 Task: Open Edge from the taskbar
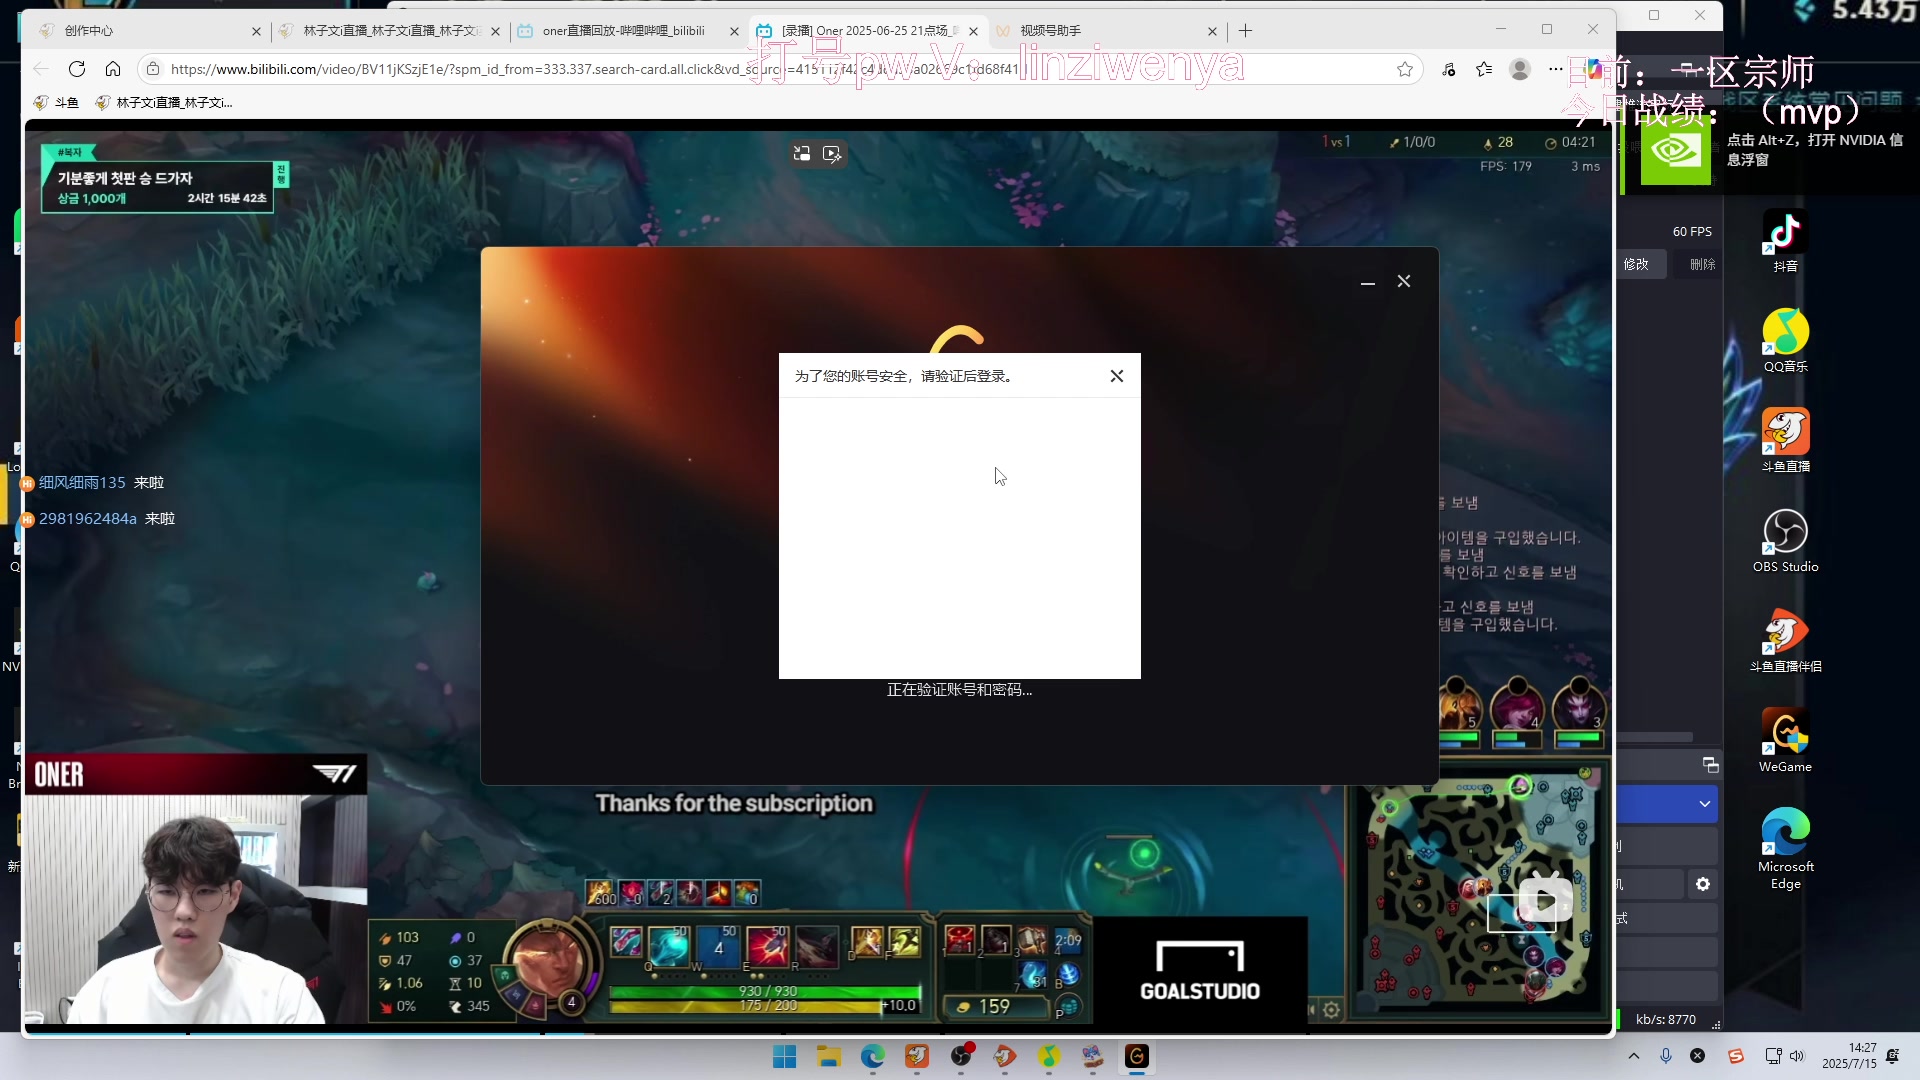click(873, 1056)
